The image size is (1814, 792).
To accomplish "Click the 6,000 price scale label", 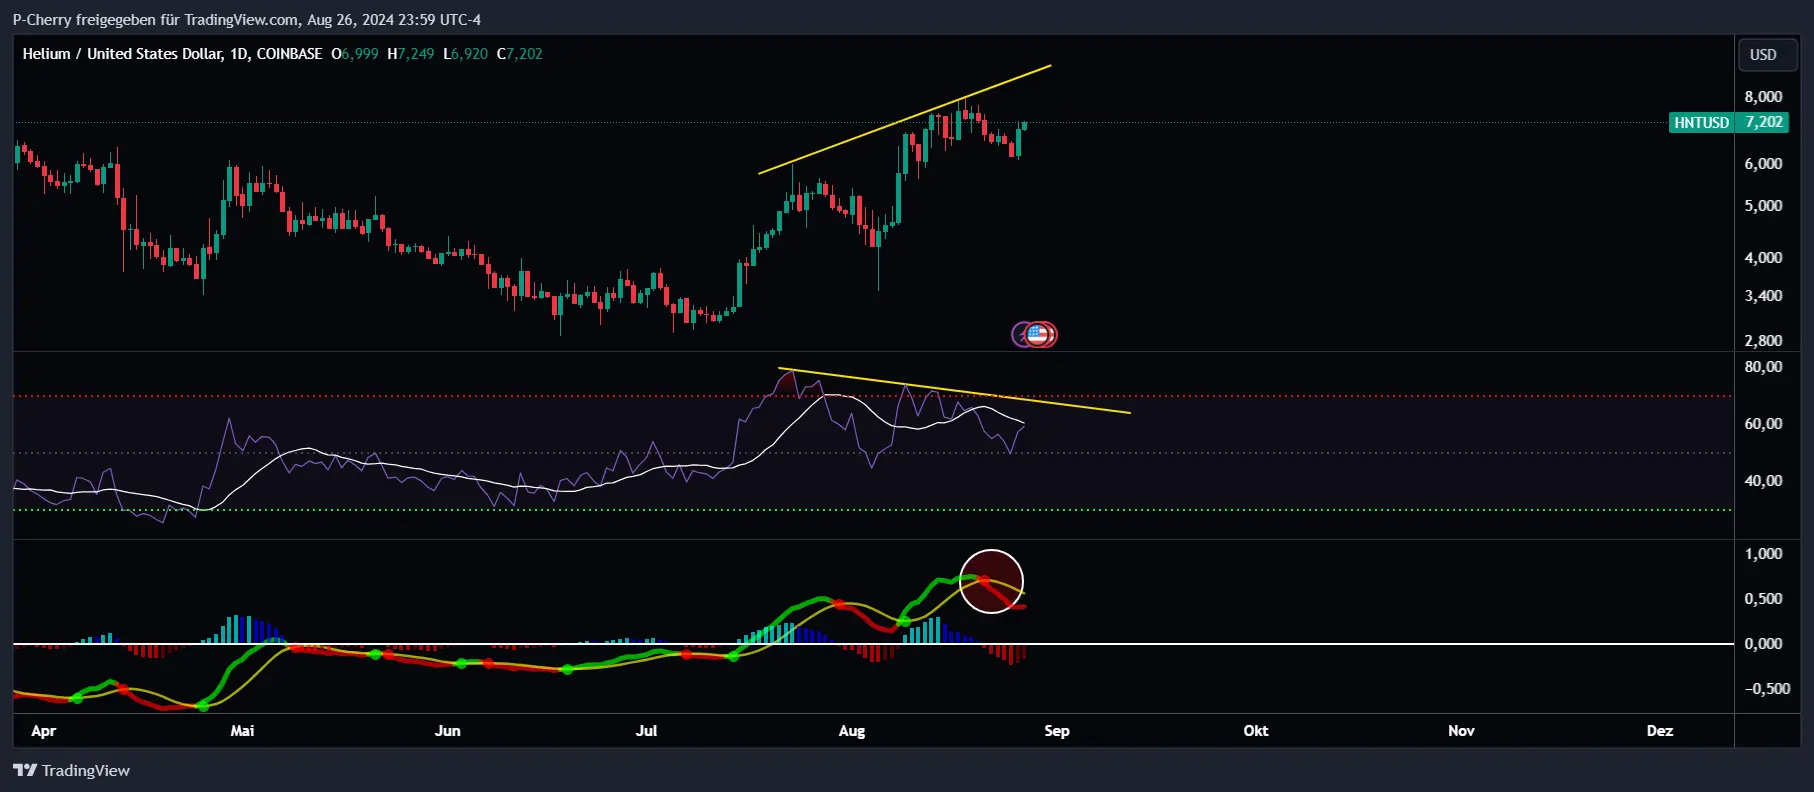I will click(x=1763, y=164).
